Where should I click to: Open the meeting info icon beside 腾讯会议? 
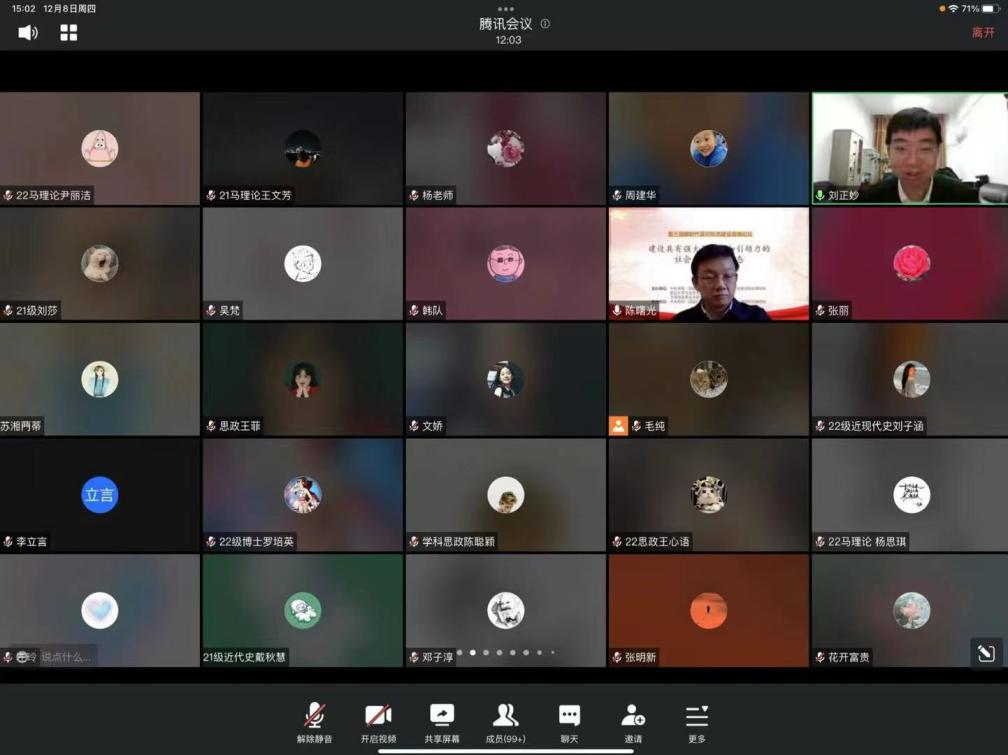(x=545, y=24)
